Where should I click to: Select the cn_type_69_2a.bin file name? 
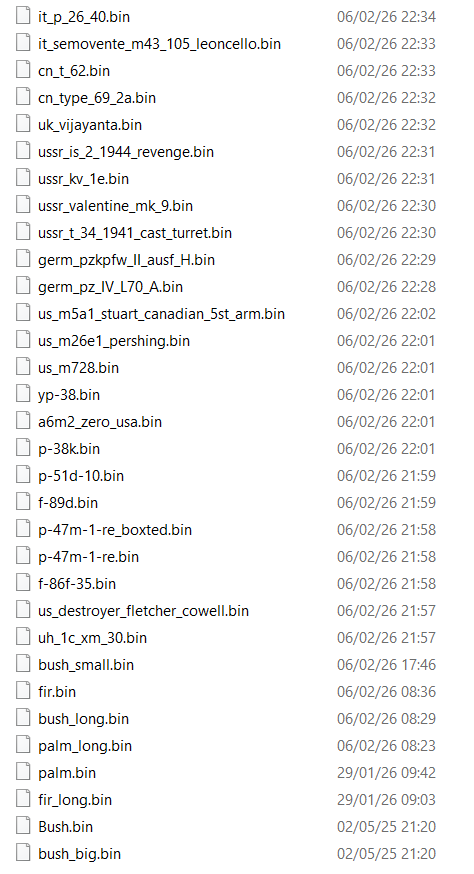pos(97,98)
